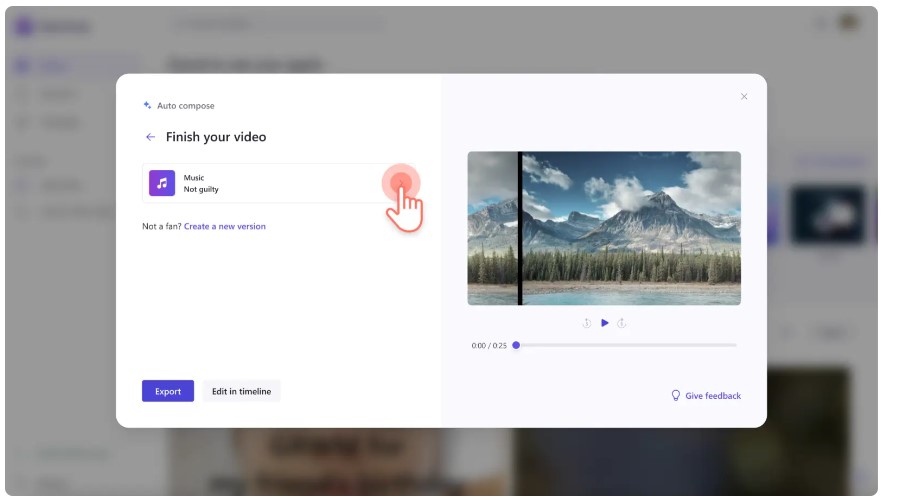Click the Export button
902x503 pixels.
tap(168, 391)
